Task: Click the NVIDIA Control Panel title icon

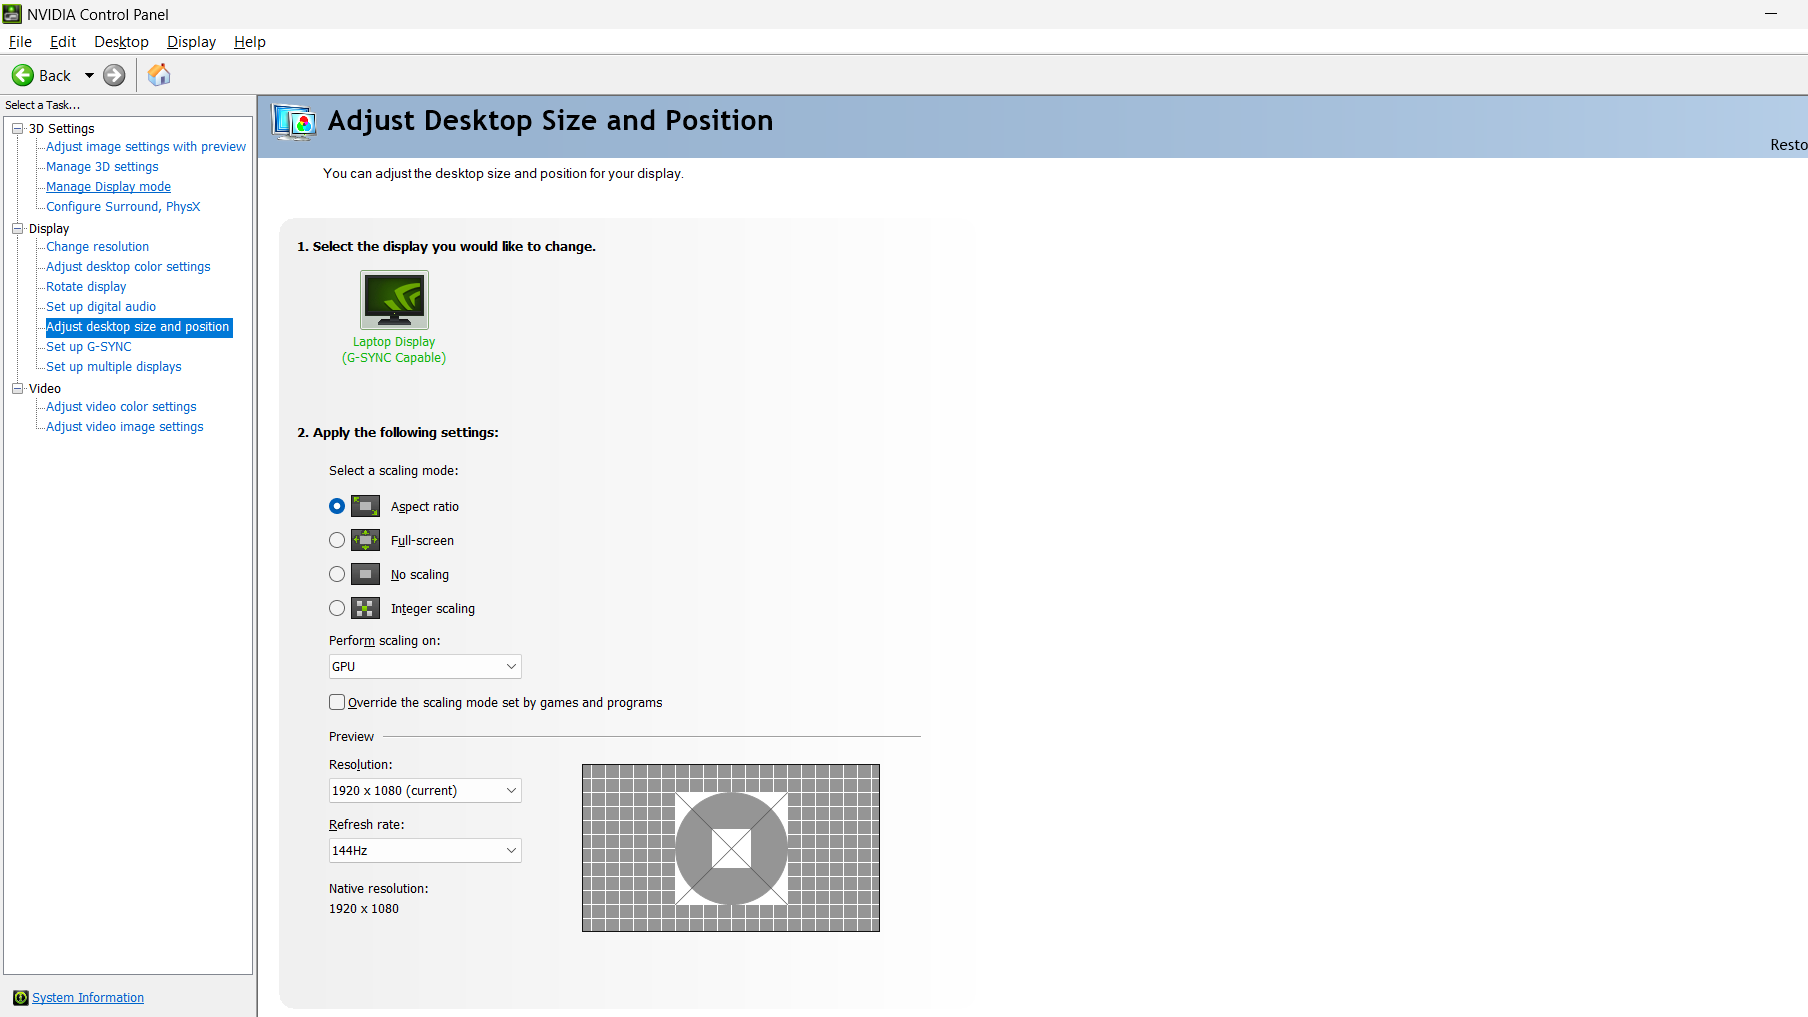Action: pos(12,14)
